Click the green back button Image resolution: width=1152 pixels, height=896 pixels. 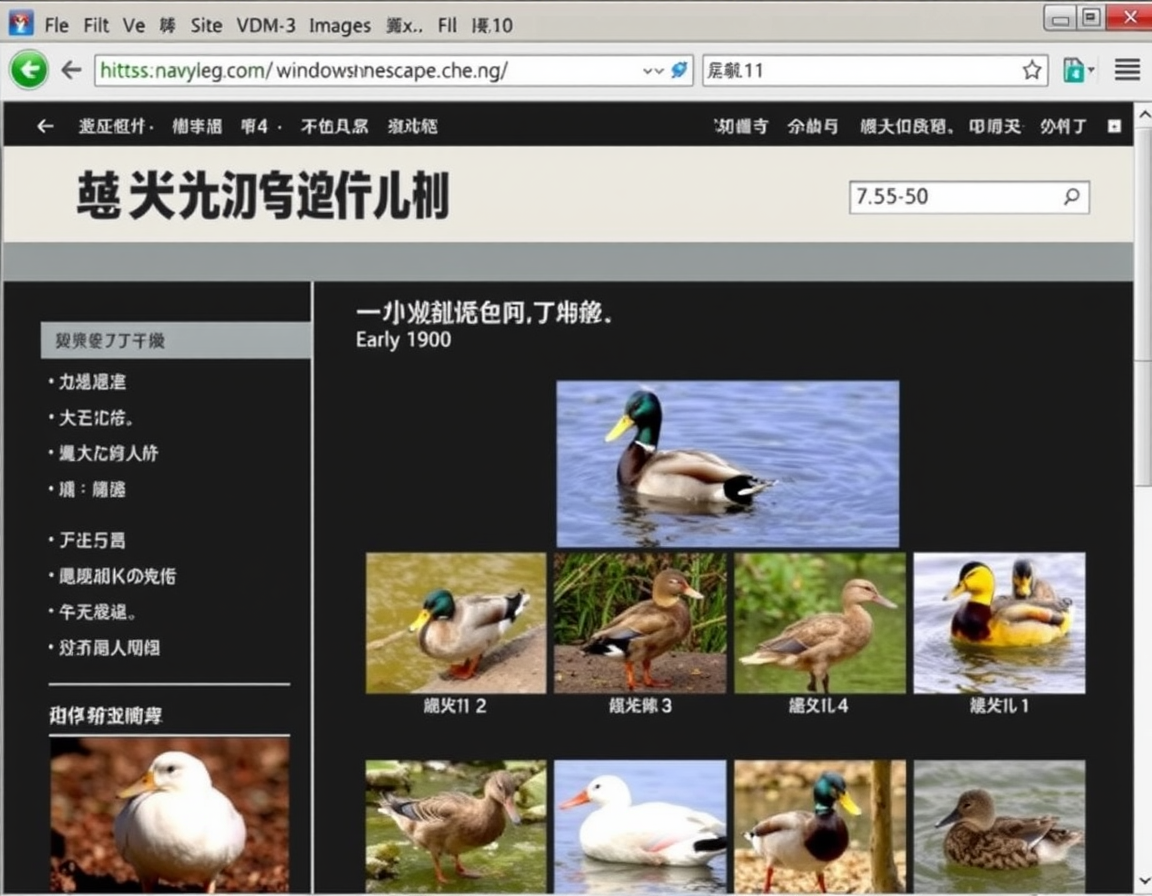click(x=29, y=71)
